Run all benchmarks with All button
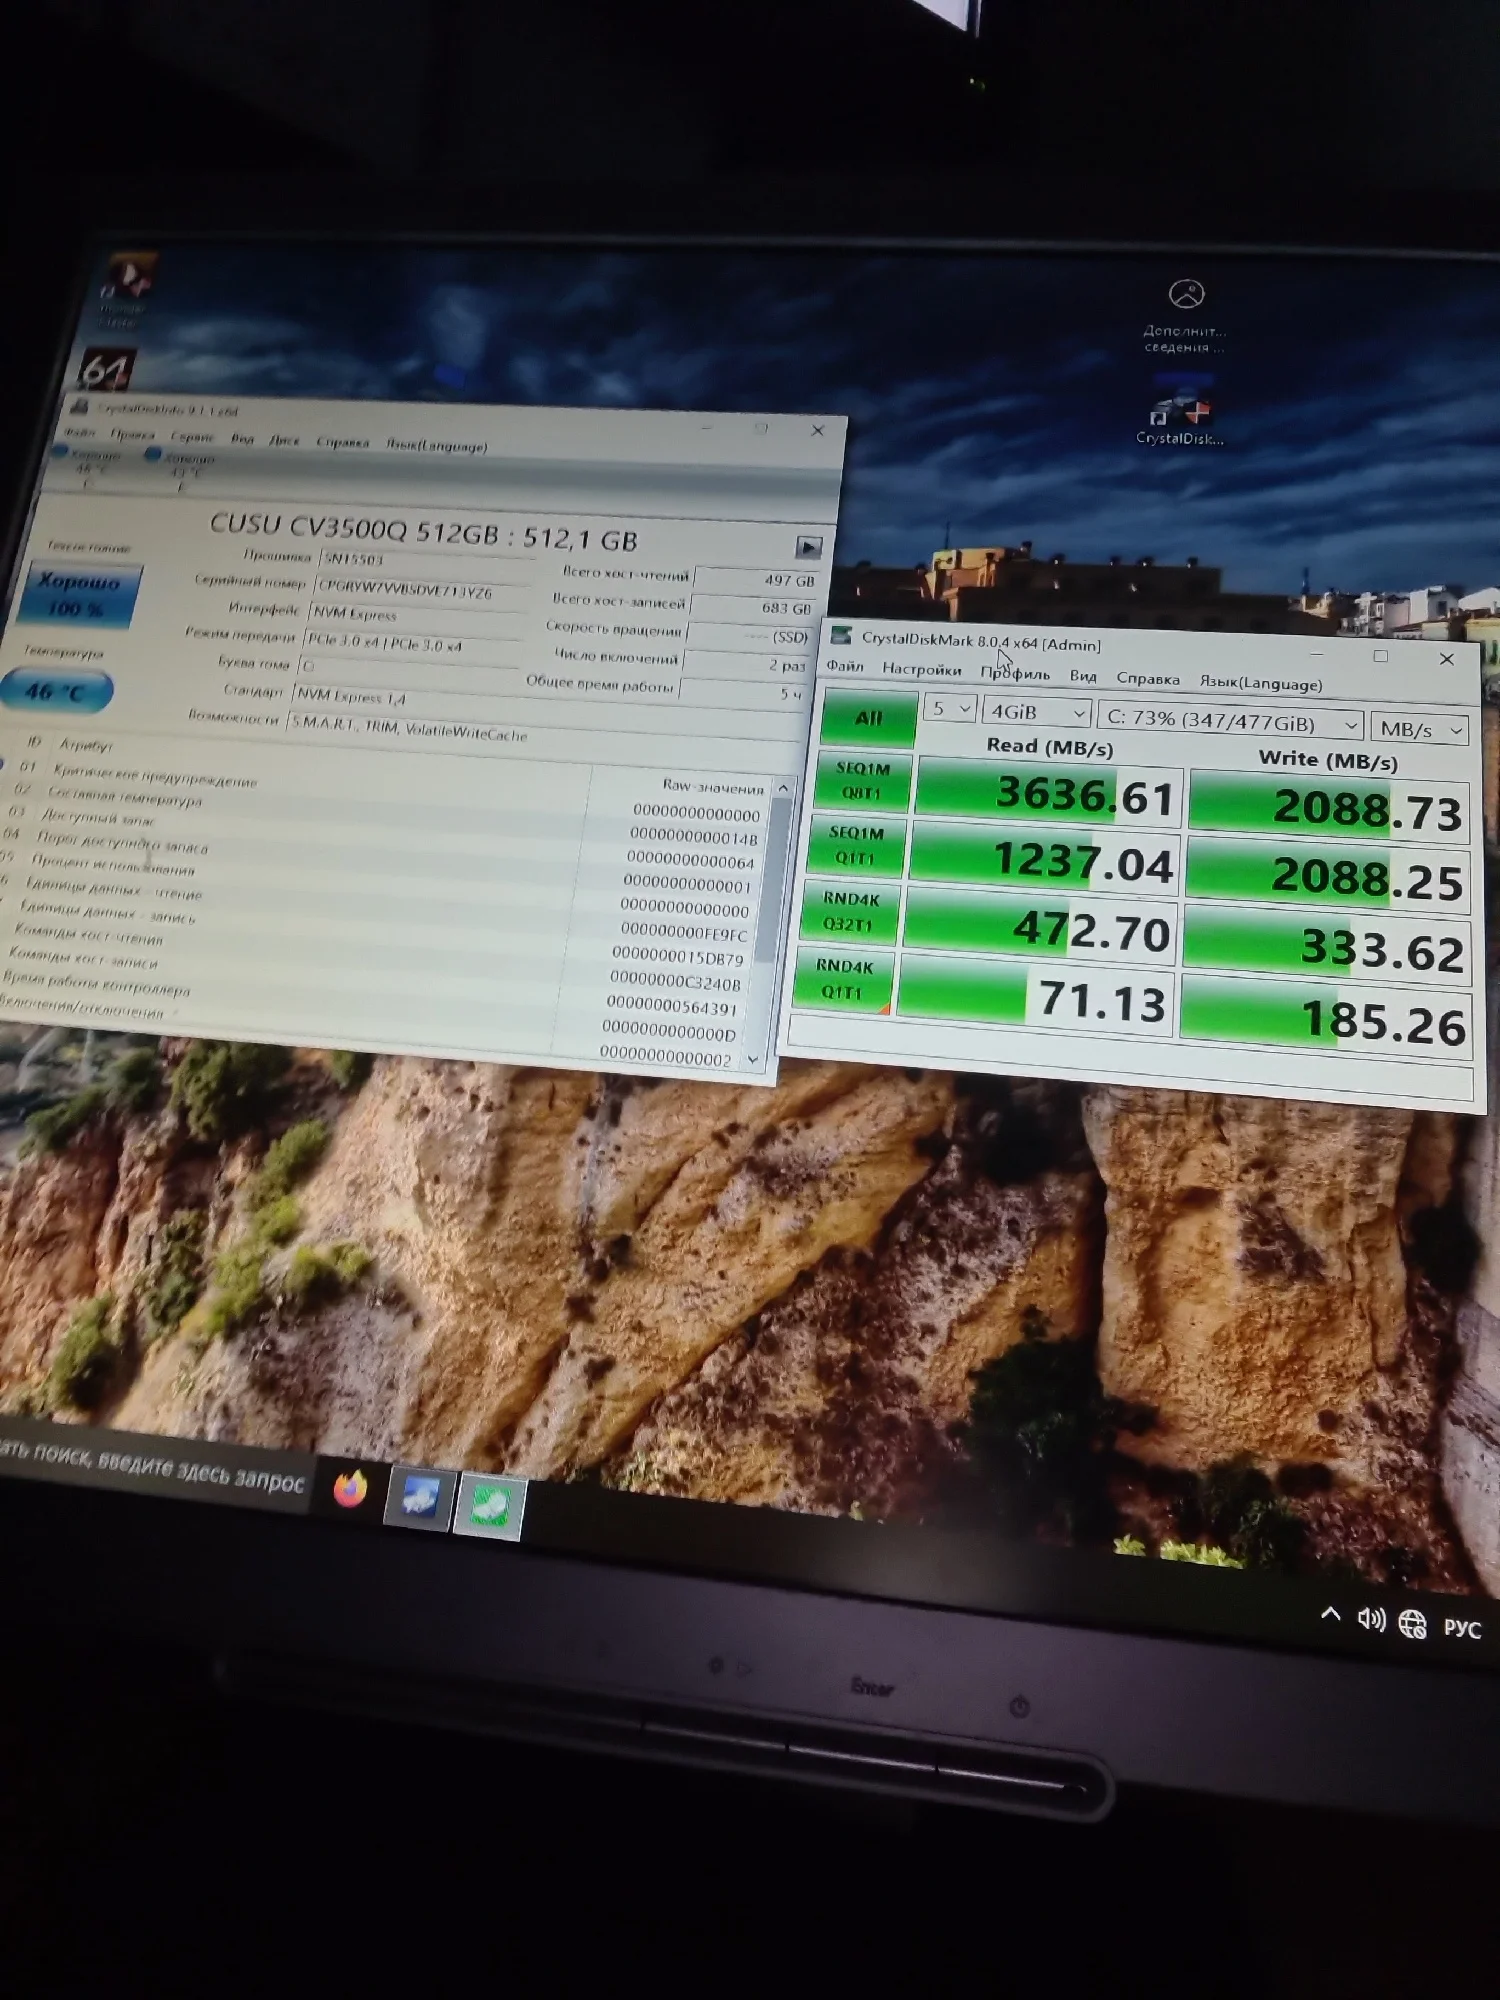This screenshot has height=2000, width=1500. (868, 717)
